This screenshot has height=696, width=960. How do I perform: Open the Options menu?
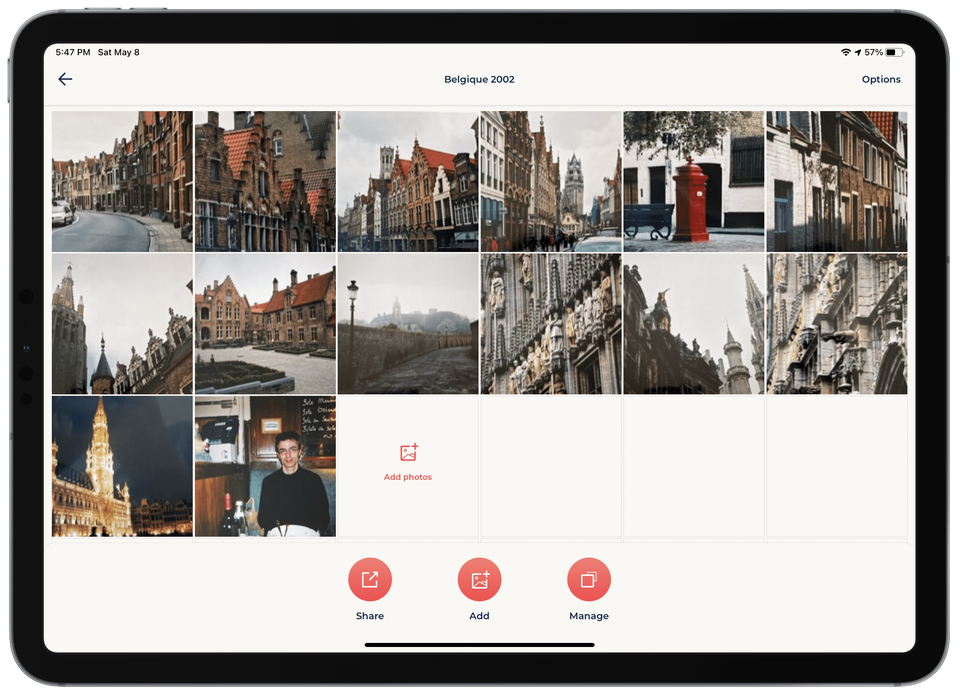coord(881,79)
